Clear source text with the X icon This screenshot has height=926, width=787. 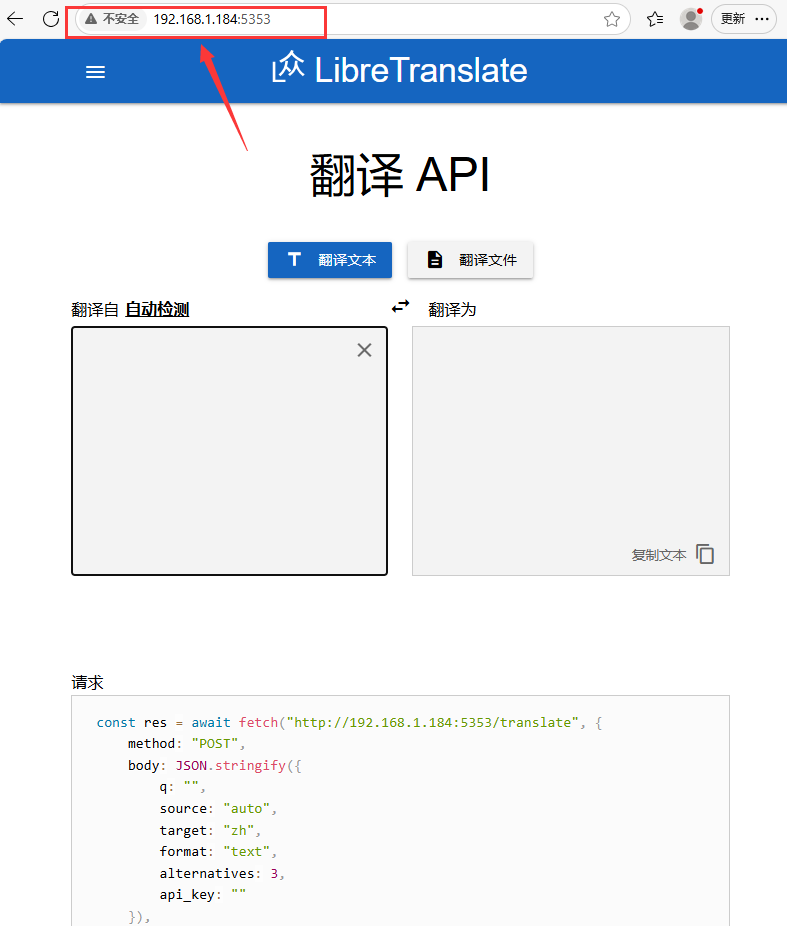point(364,350)
